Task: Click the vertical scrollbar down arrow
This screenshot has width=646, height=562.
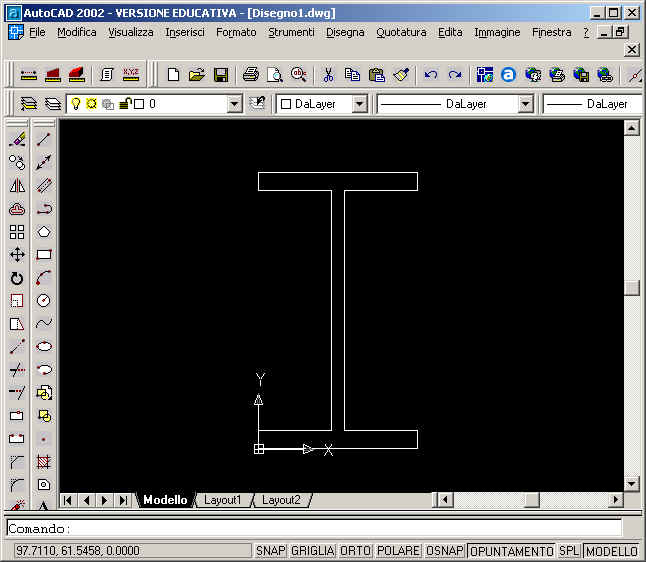Action: coord(632,483)
